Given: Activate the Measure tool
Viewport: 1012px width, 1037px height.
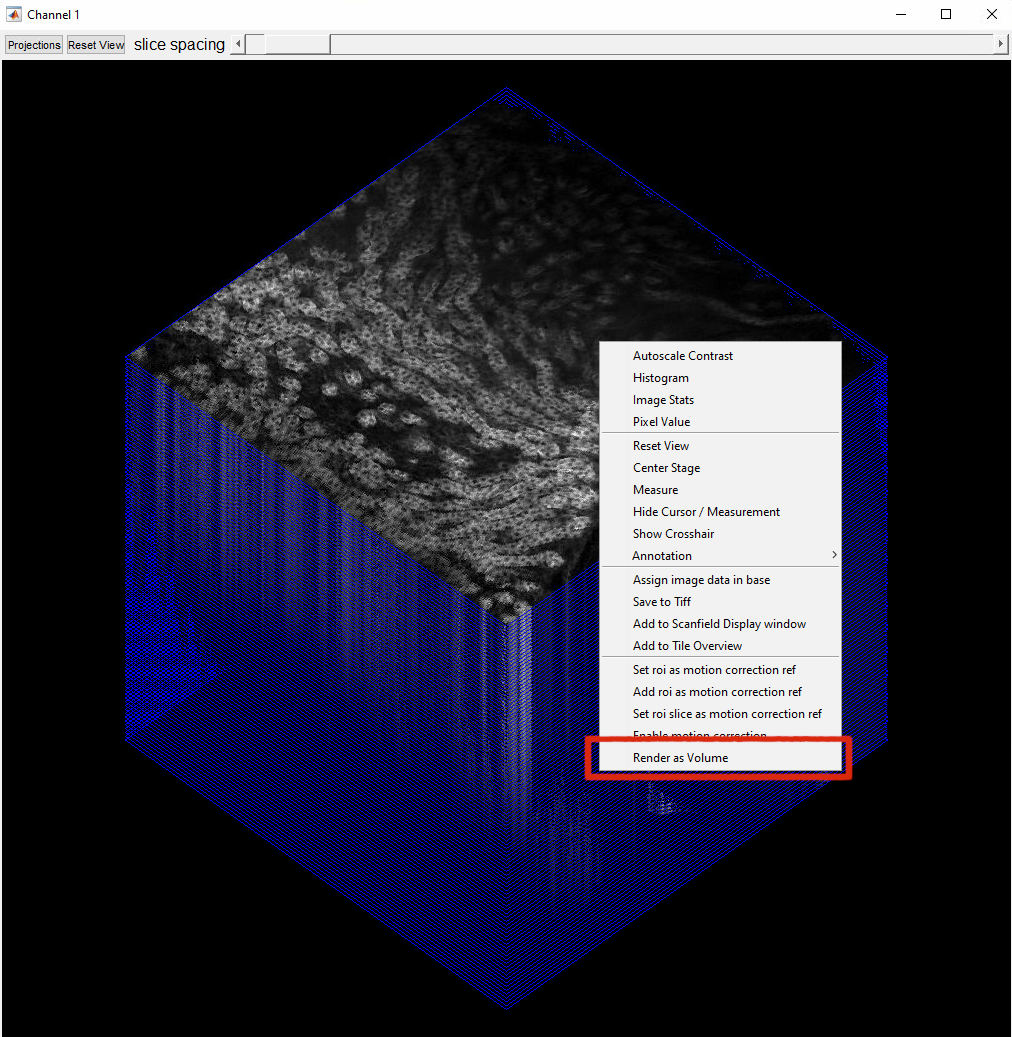Looking at the screenshot, I should point(655,489).
